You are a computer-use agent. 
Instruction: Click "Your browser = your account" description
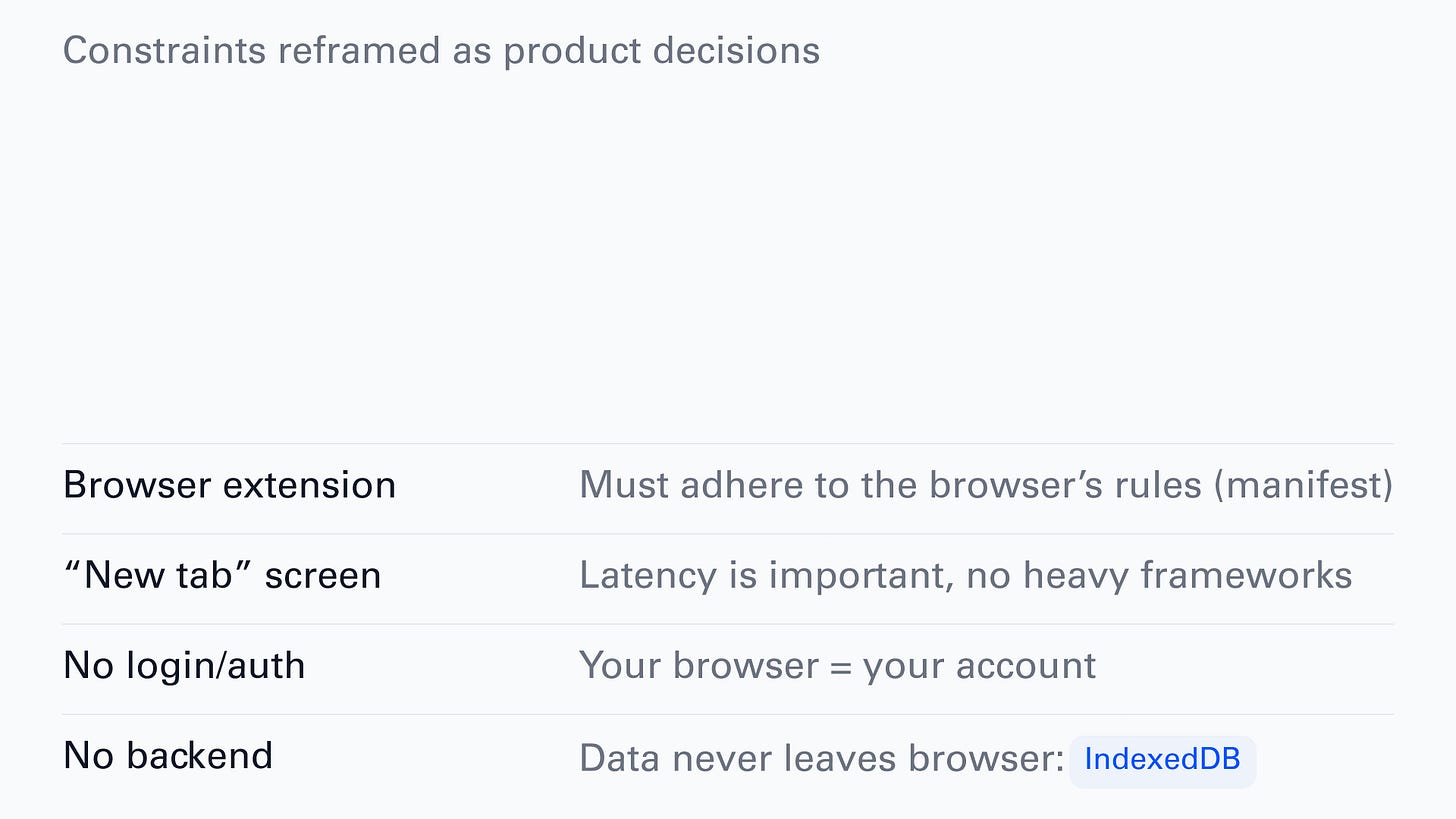837,666
